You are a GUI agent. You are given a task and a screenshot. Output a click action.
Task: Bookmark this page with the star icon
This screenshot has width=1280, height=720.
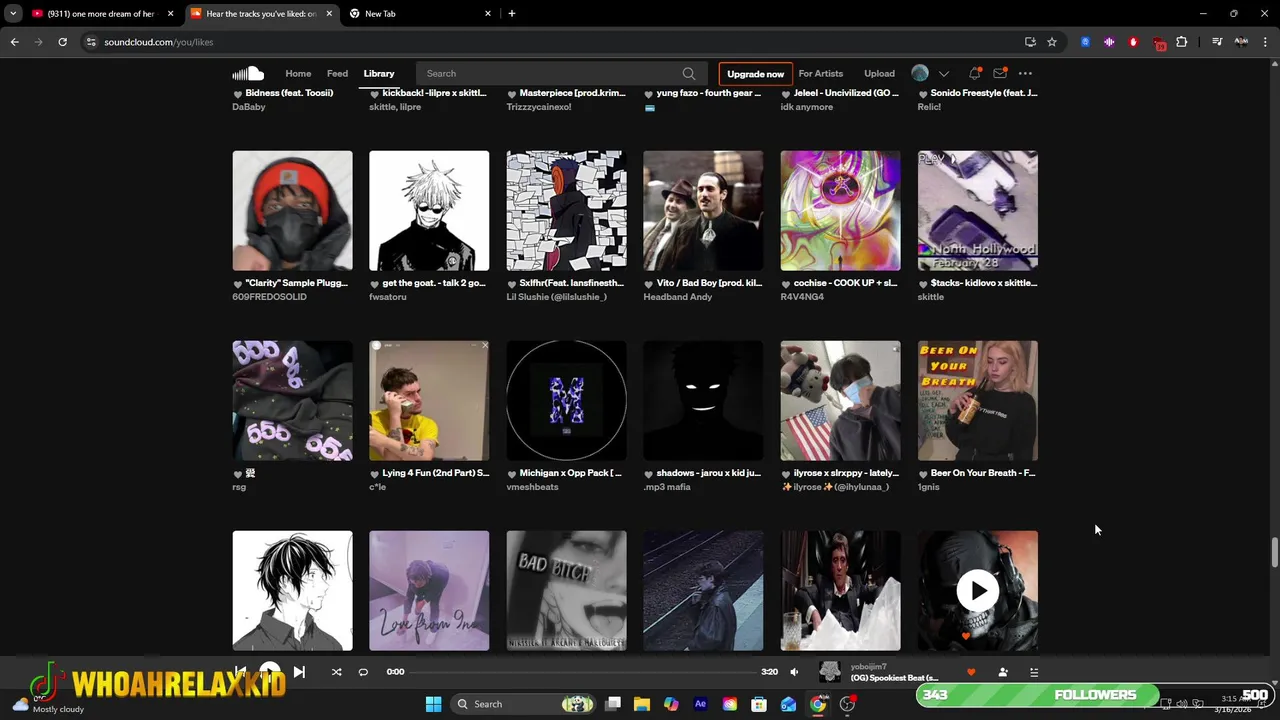(1052, 42)
